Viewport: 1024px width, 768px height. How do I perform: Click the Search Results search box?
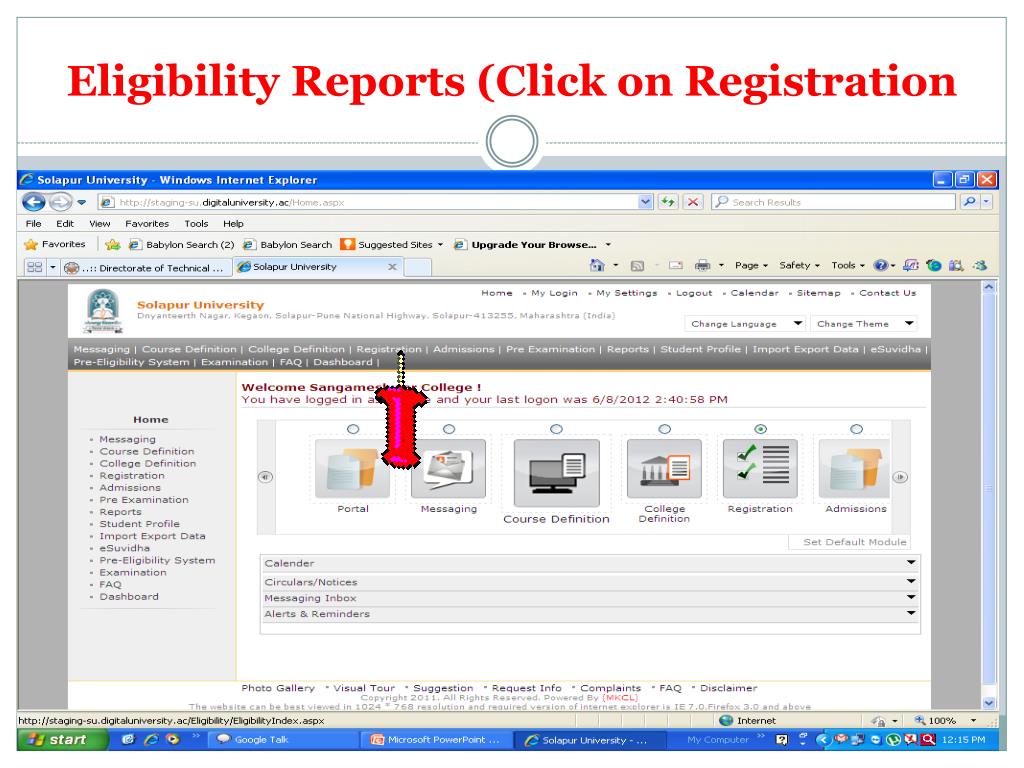(x=833, y=202)
